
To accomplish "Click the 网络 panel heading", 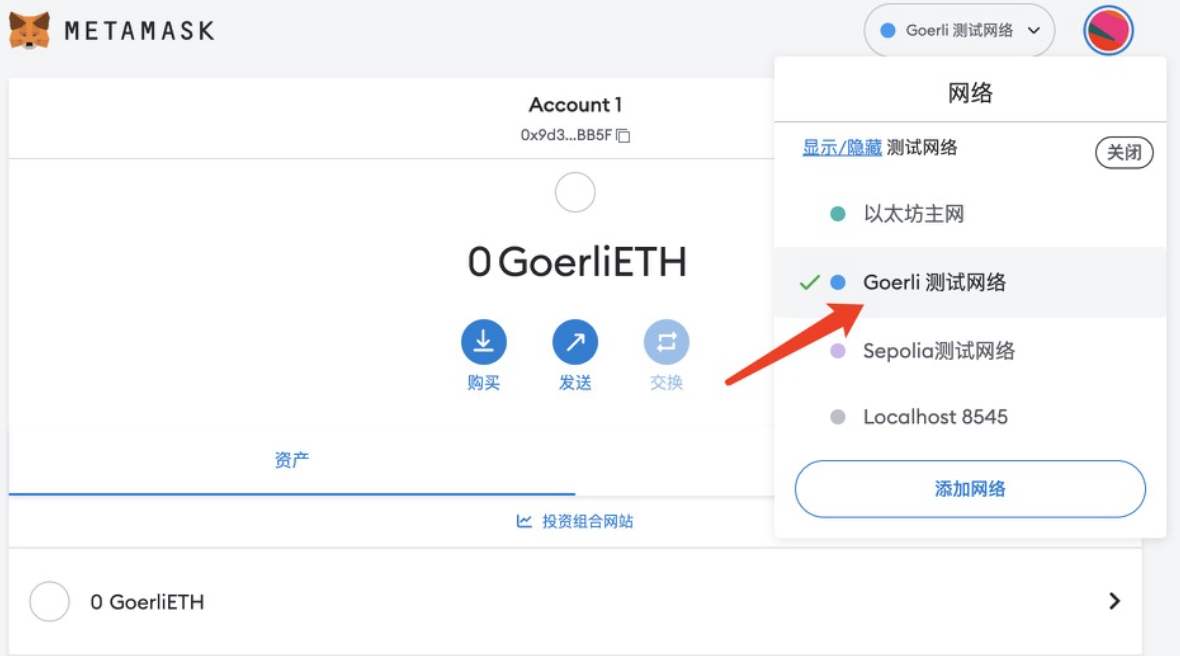I will (970, 93).
